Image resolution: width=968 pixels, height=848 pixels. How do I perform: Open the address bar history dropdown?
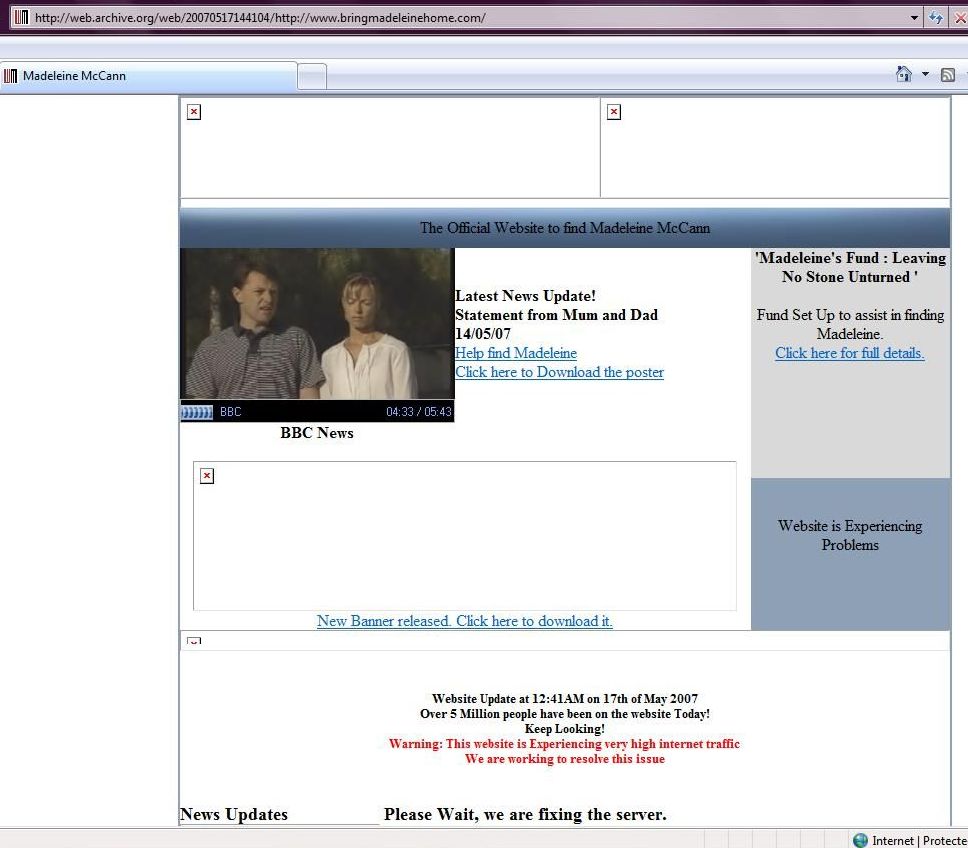(914, 18)
